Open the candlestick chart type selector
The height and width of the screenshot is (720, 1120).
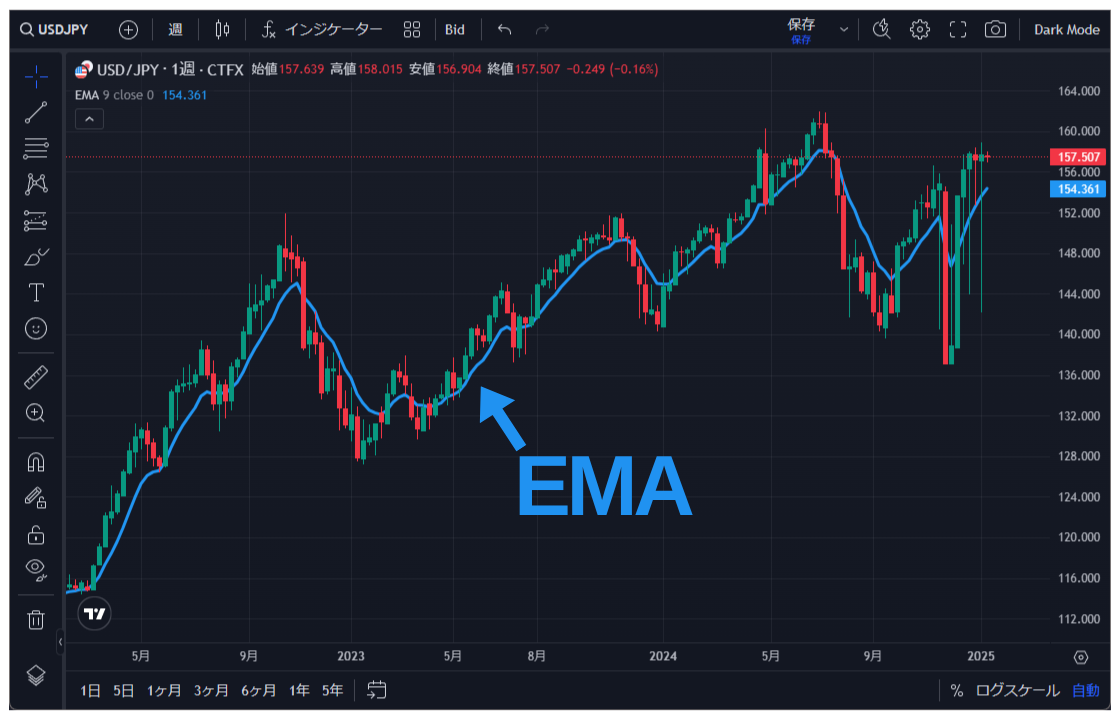(222, 30)
